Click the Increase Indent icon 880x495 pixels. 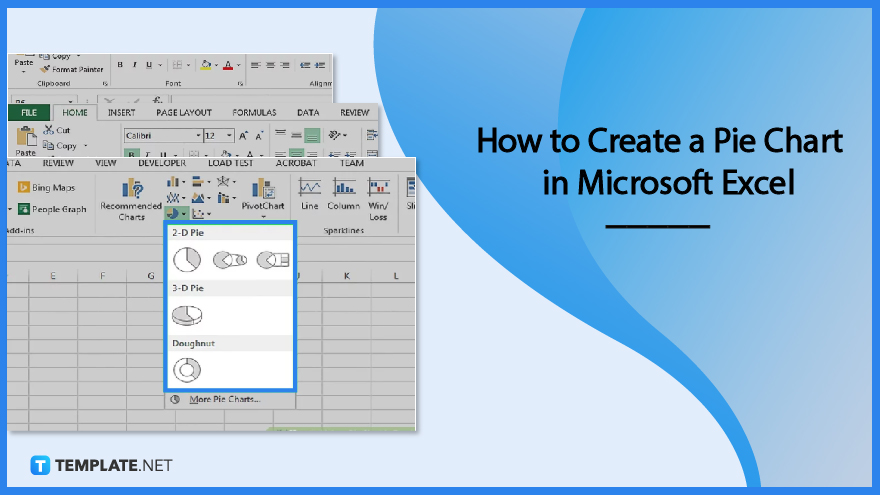[x=320, y=65]
